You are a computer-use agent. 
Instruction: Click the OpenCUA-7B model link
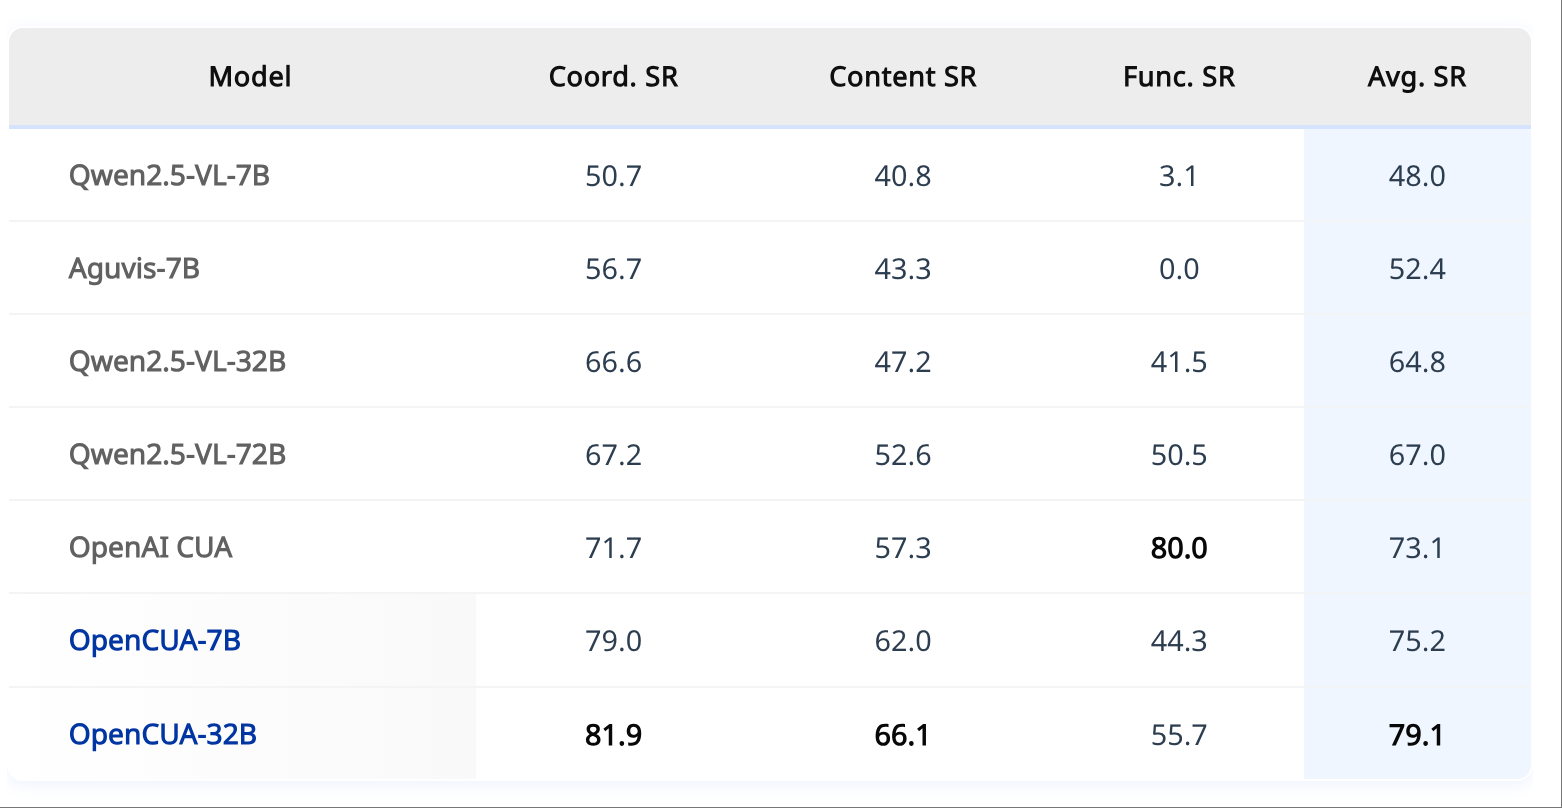155,640
